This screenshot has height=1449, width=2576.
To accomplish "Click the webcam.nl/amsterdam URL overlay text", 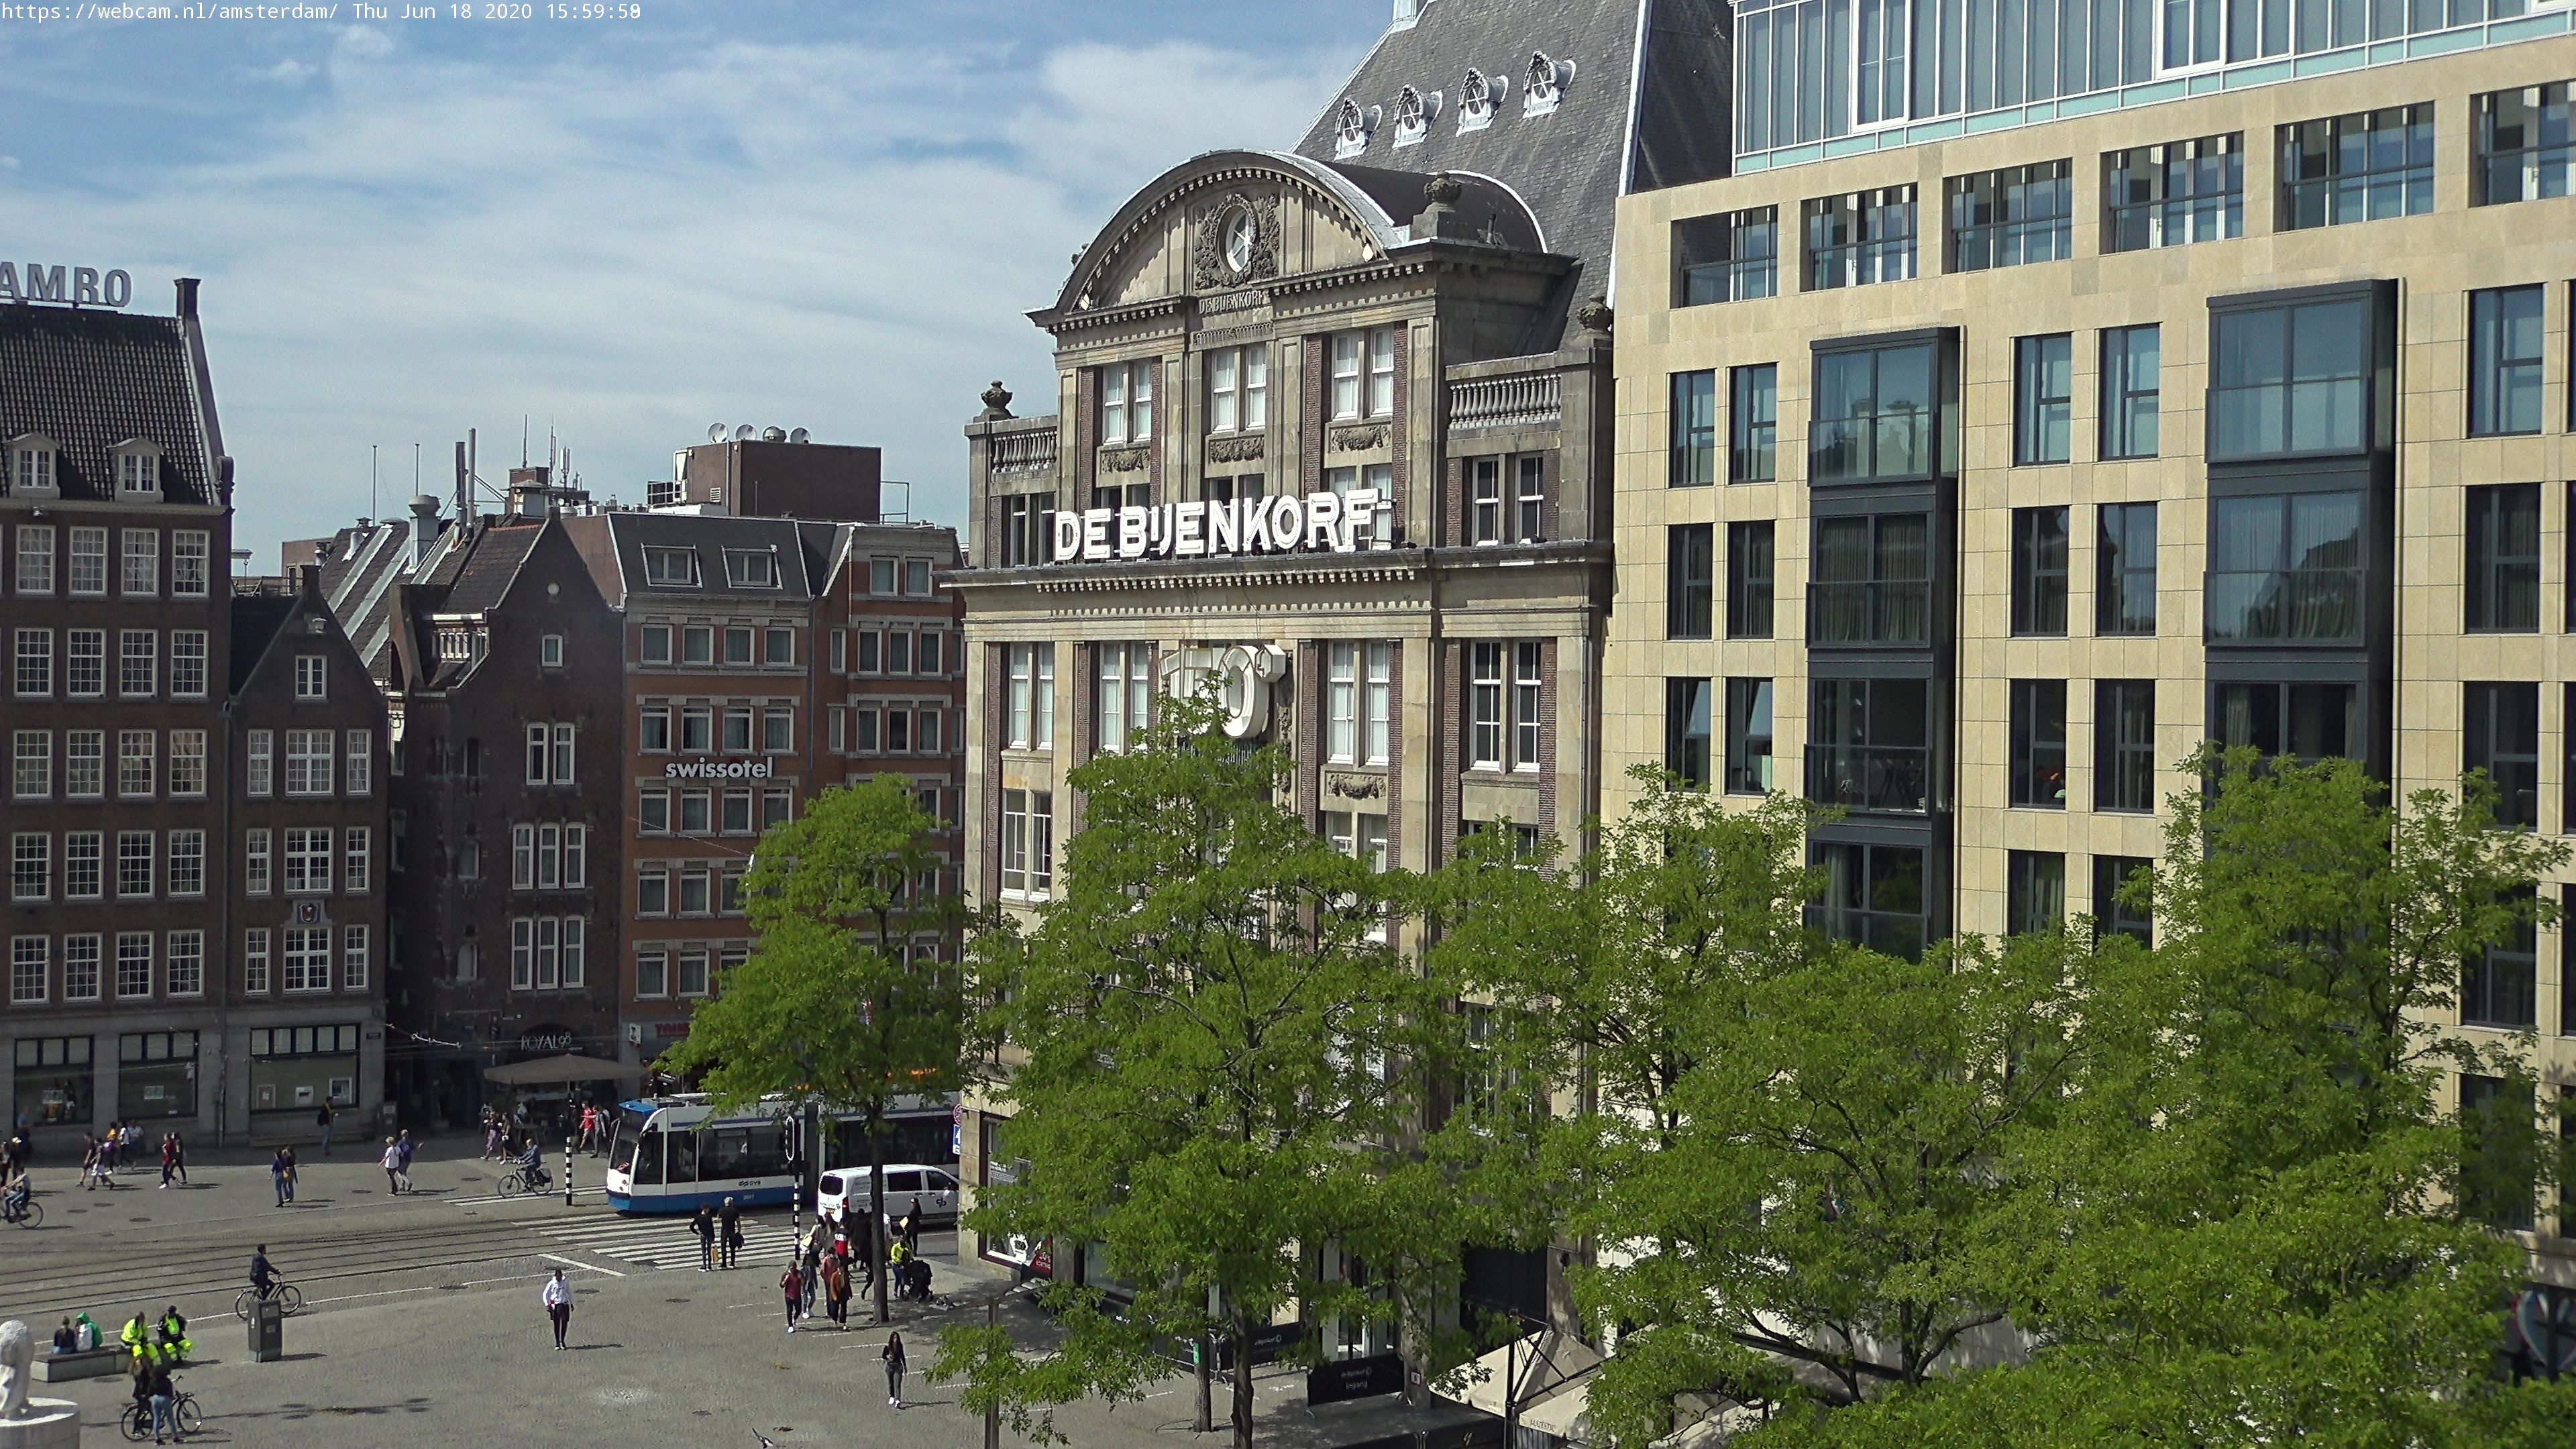I will point(169,12).
